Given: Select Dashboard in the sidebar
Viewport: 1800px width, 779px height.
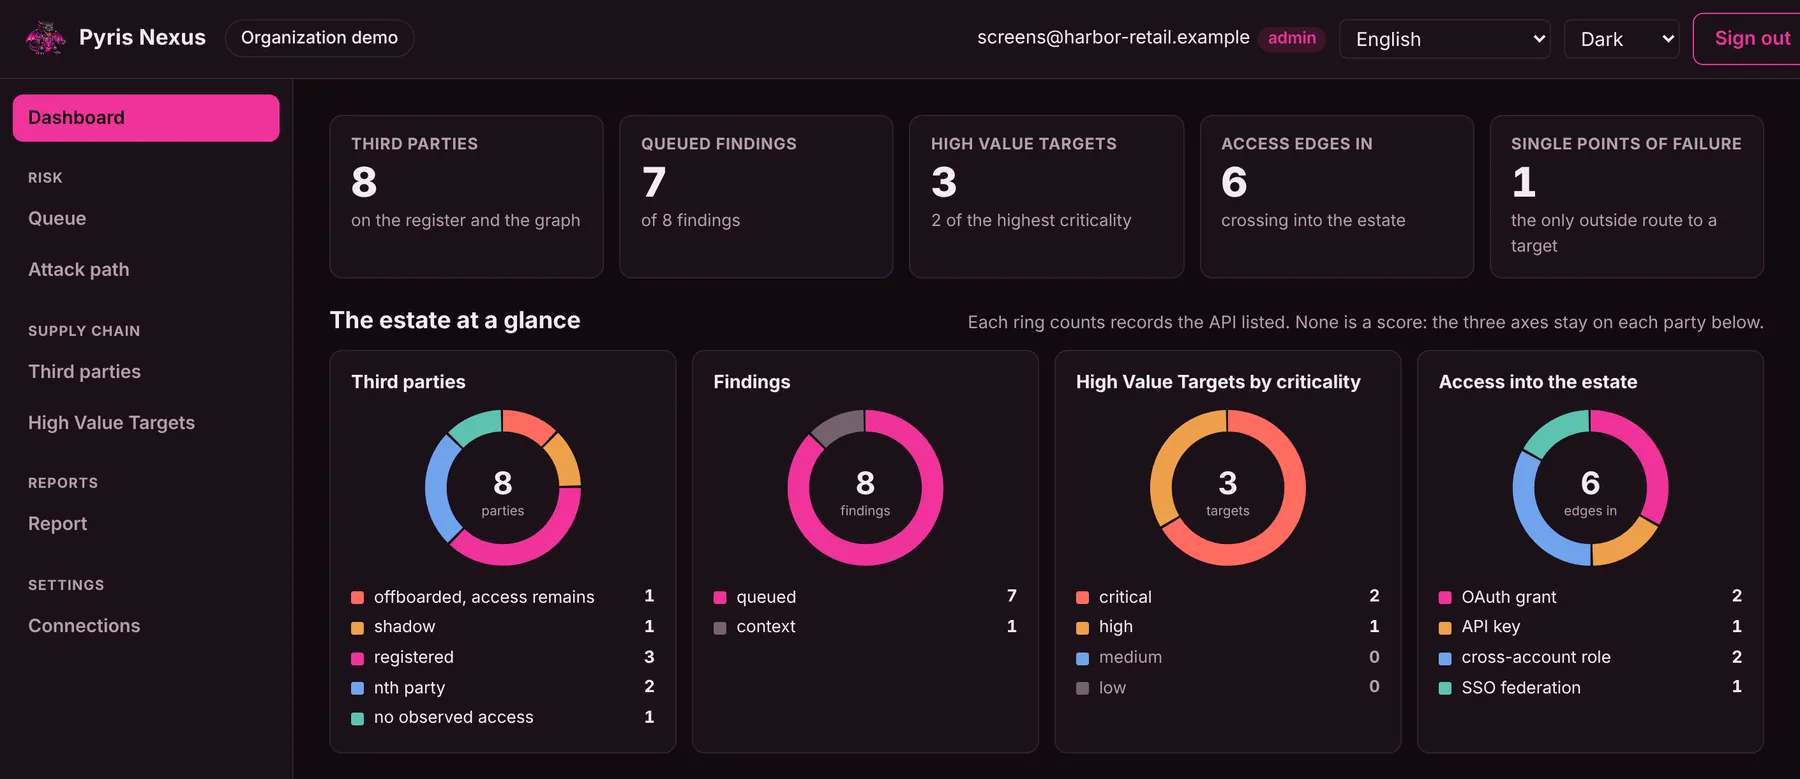Looking at the screenshot, I should (x=146, y=118).
